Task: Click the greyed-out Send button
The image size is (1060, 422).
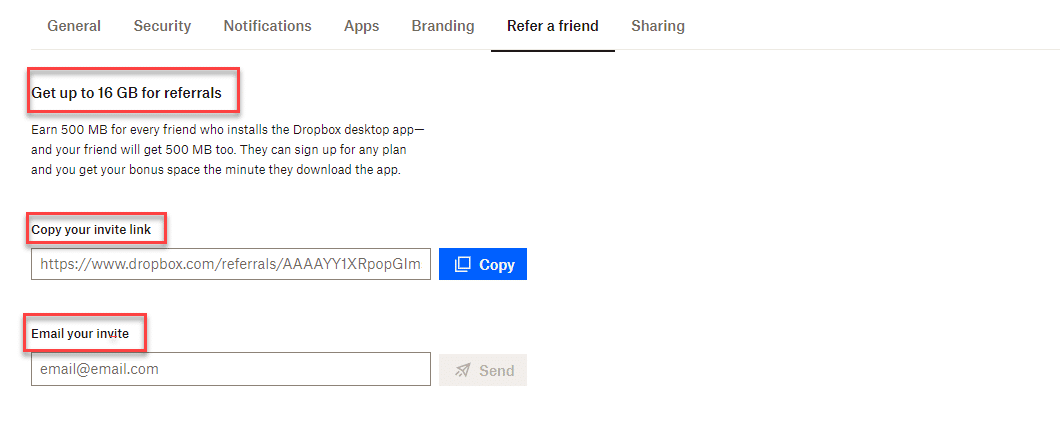Action: pos(483,370)
